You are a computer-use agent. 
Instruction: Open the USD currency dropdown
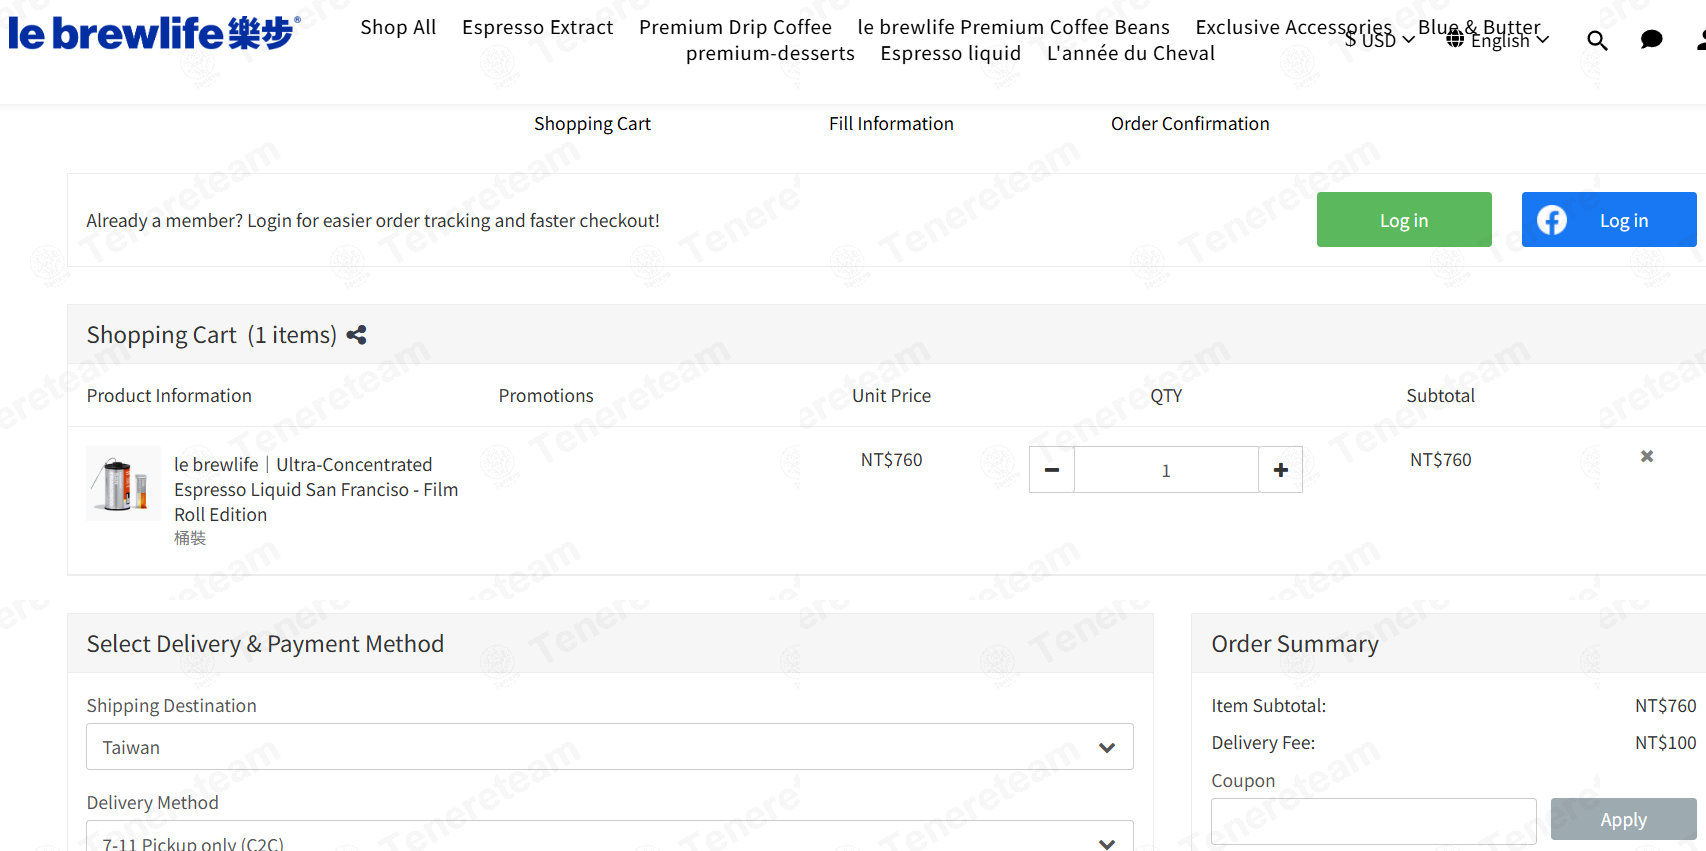pos(1380,40)
